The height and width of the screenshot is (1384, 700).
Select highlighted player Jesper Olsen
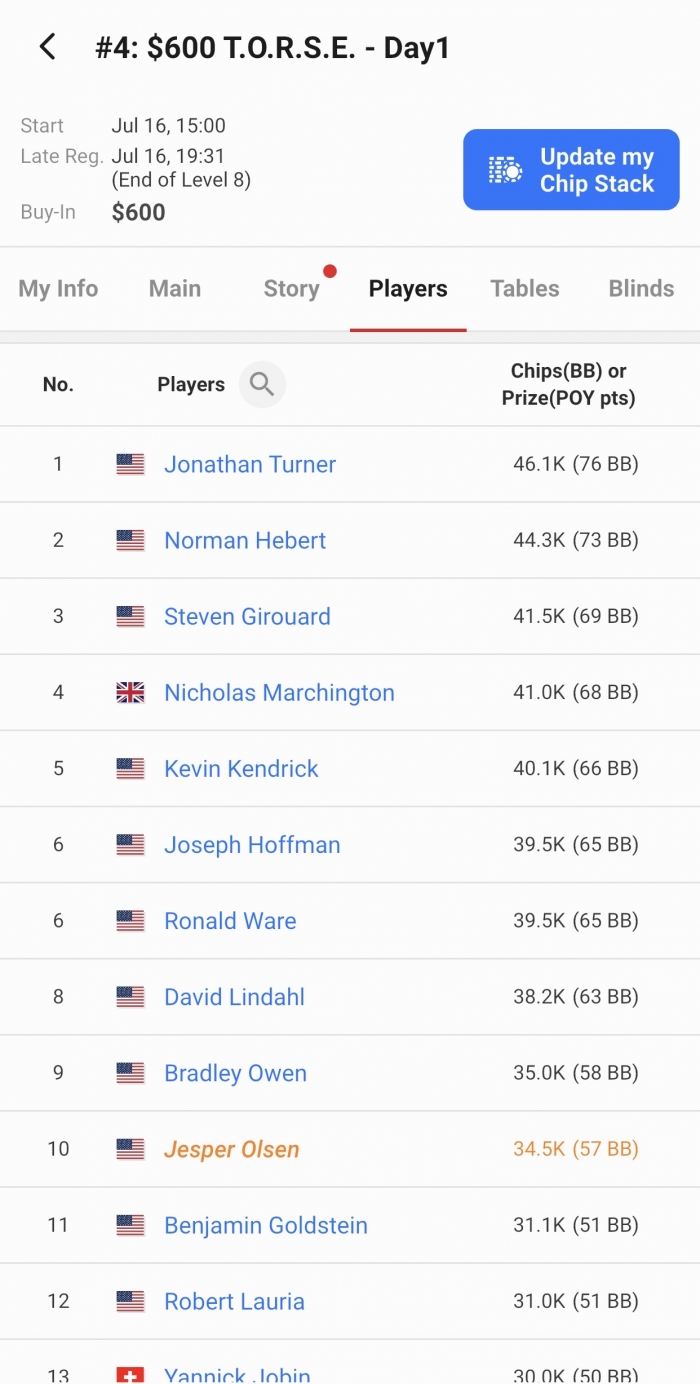pos(232,1149)
